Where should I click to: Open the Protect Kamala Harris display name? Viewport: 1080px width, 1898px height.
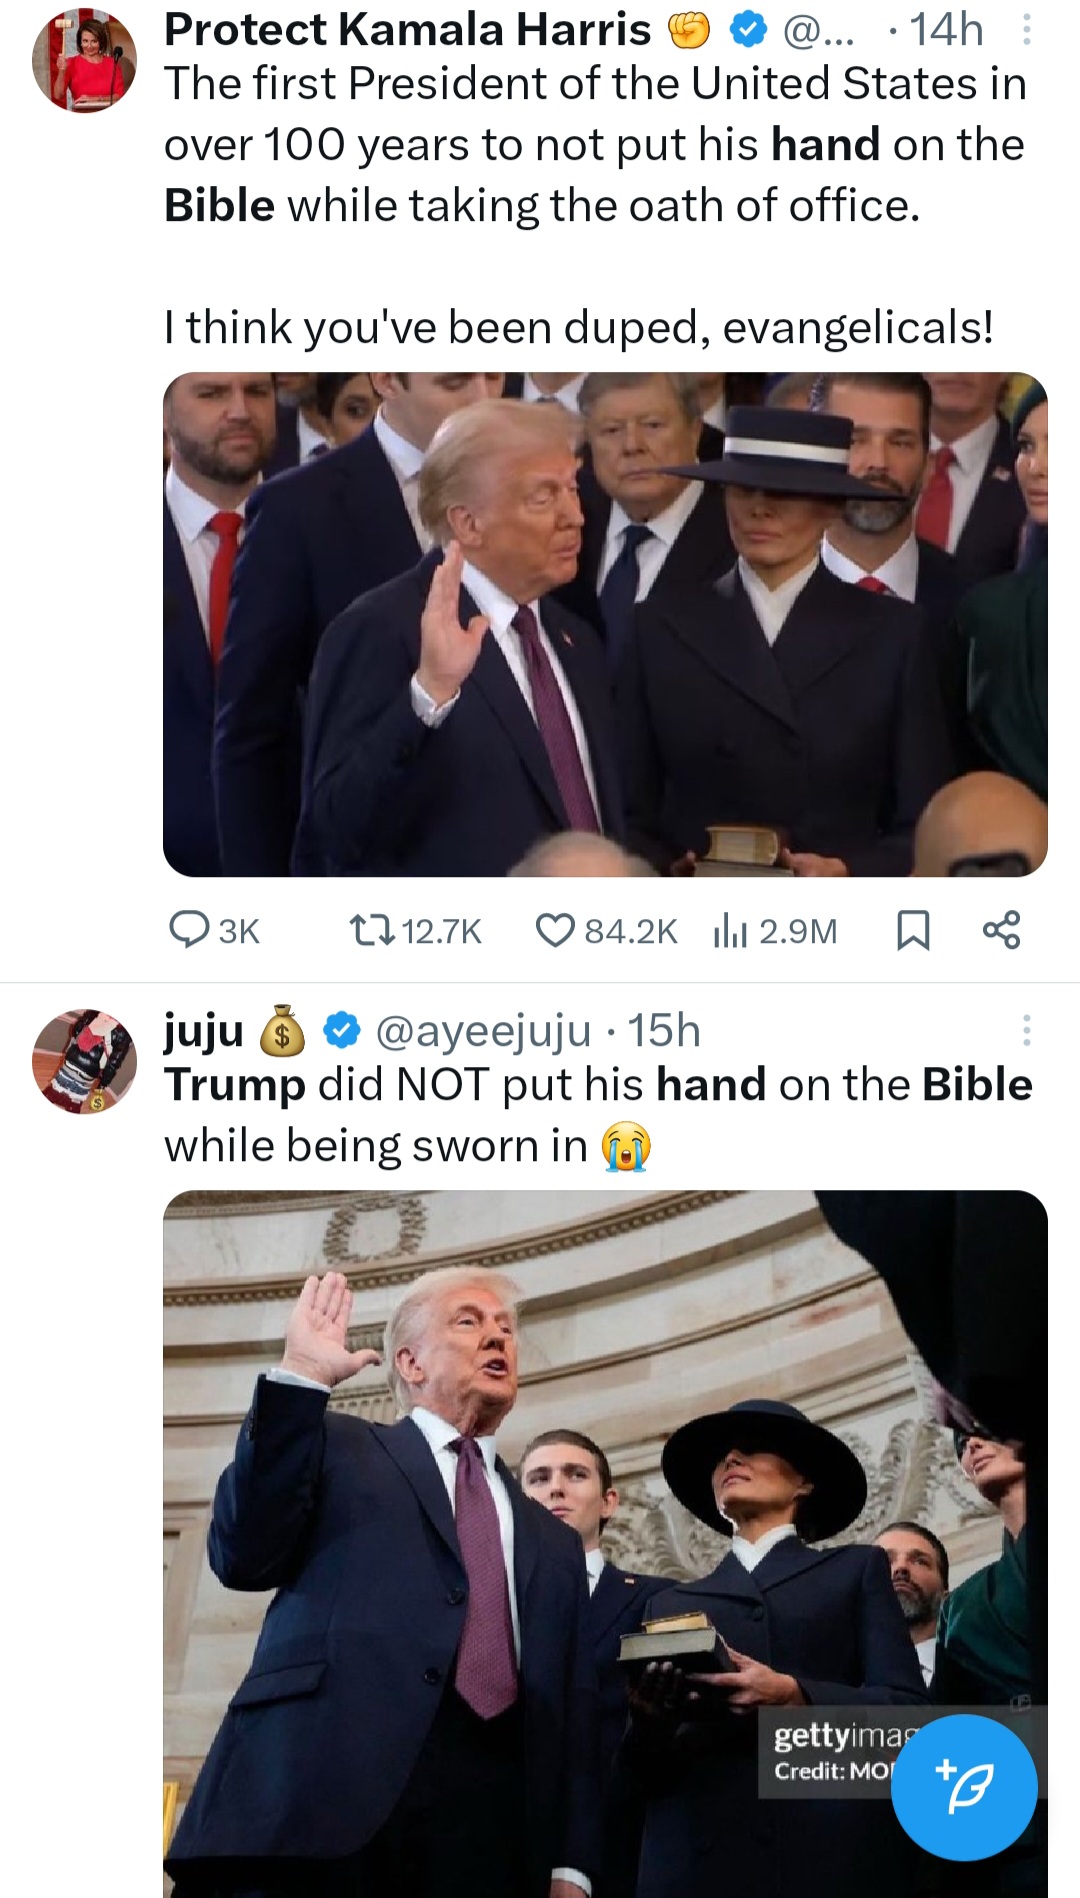pos(407,30)
